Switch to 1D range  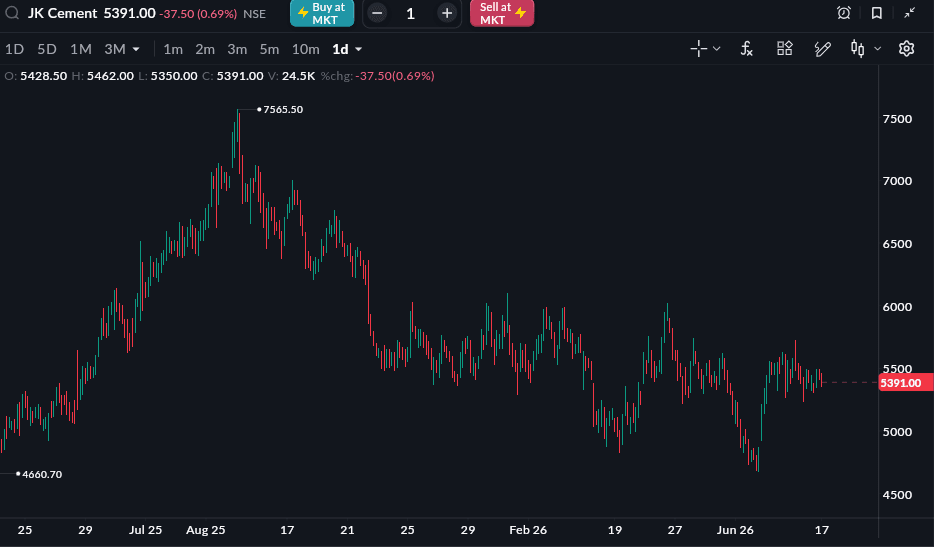click(14, 49)
